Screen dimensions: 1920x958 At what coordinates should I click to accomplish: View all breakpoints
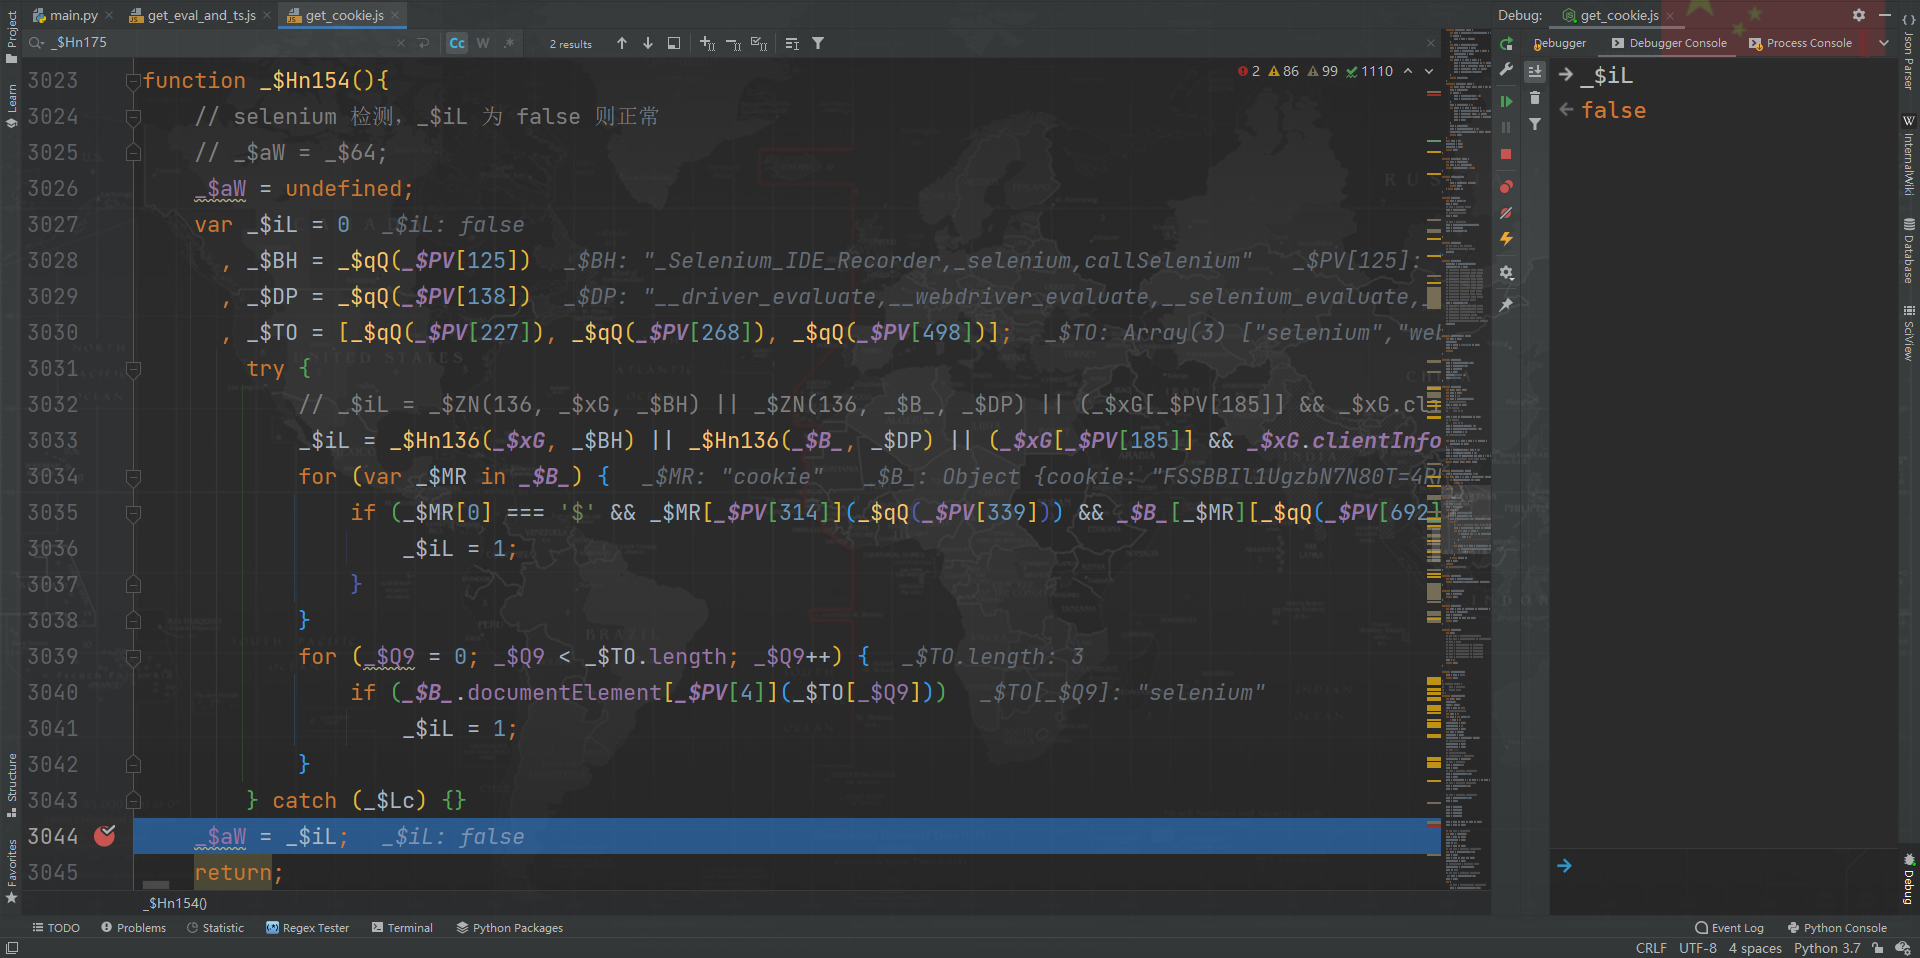[1506, 187]
